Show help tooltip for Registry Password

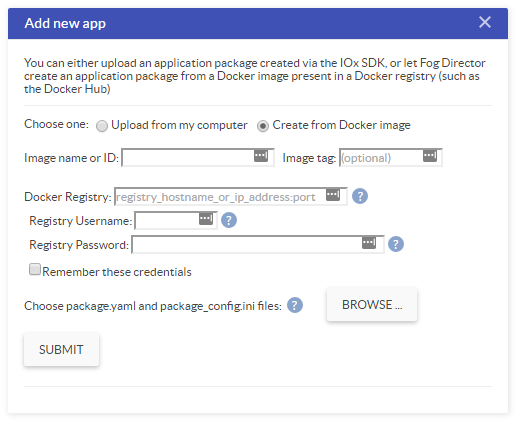pos(396,244)
